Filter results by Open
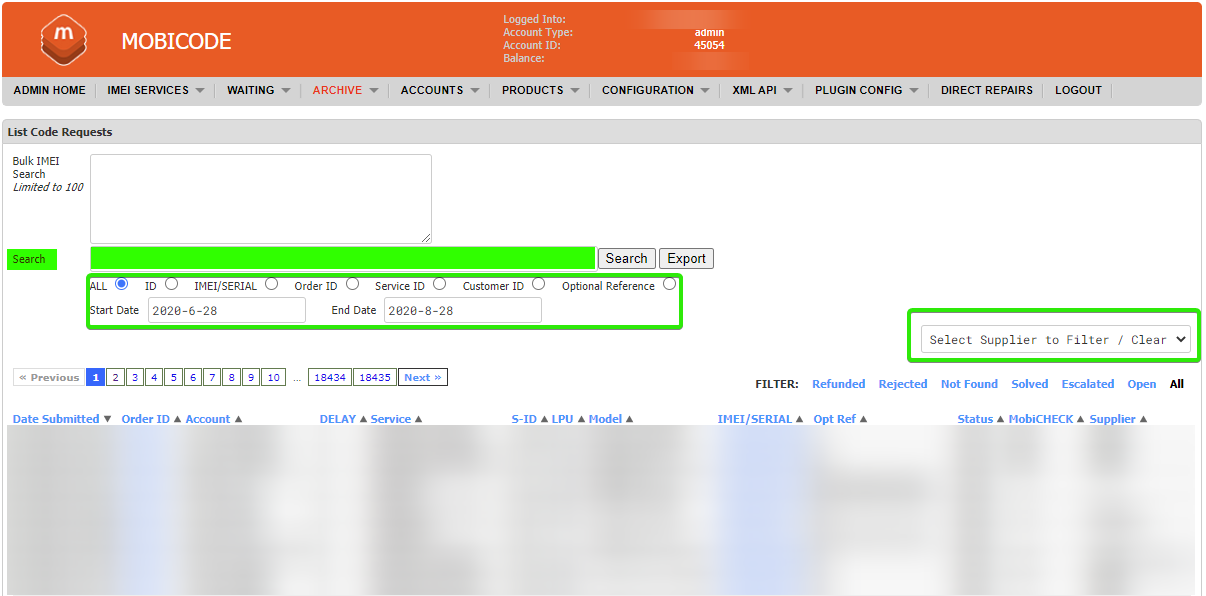Image resolution: width=1206 pixels, height=596 pixels. tap(1142, 384)
